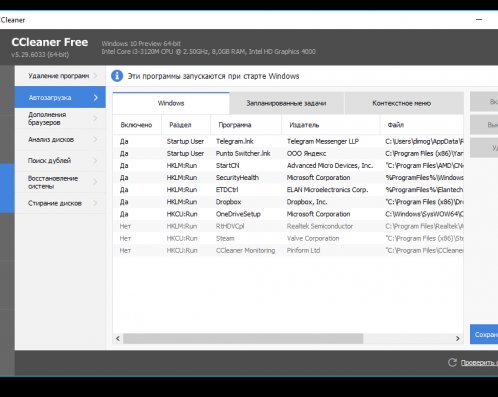Click Piriform Ltd publisher cell

(303, 250)
